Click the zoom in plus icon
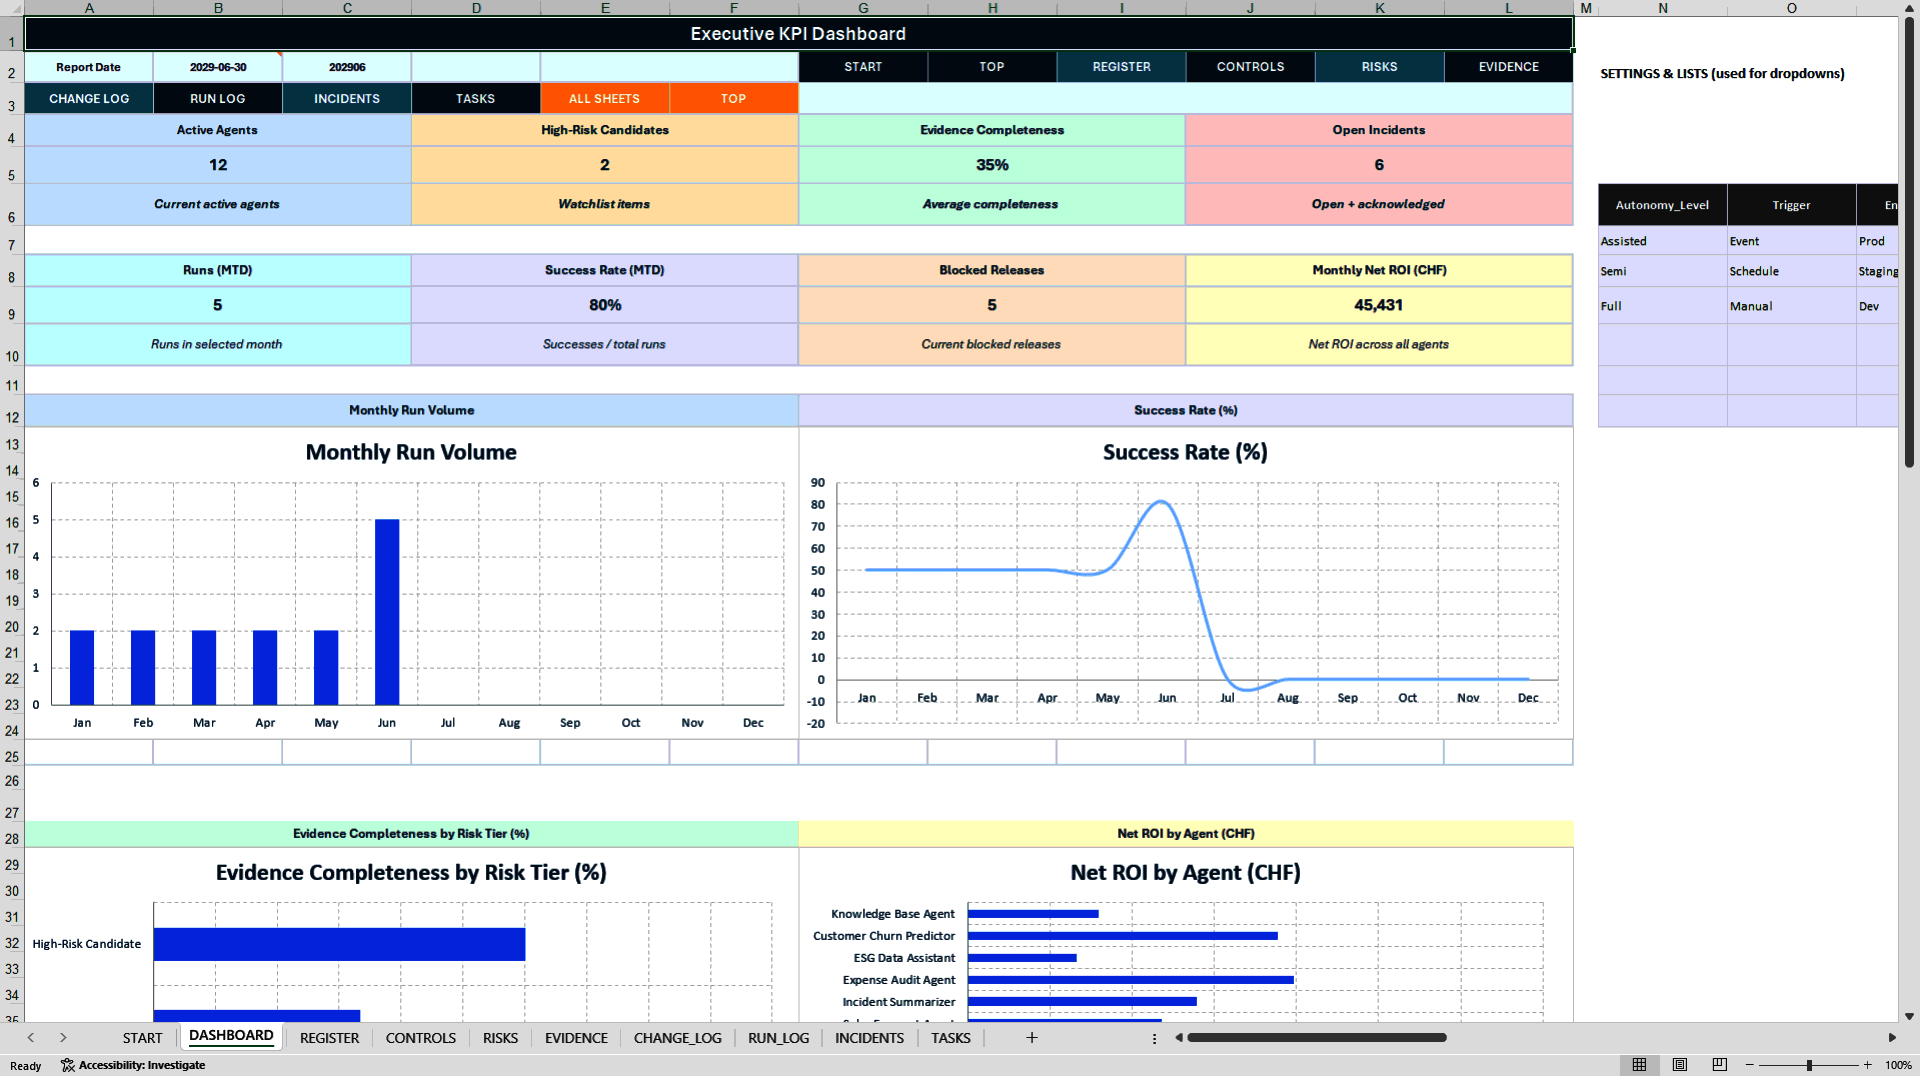The height and width of the screenshot is (1076, 1920). pos(1867,1065)
